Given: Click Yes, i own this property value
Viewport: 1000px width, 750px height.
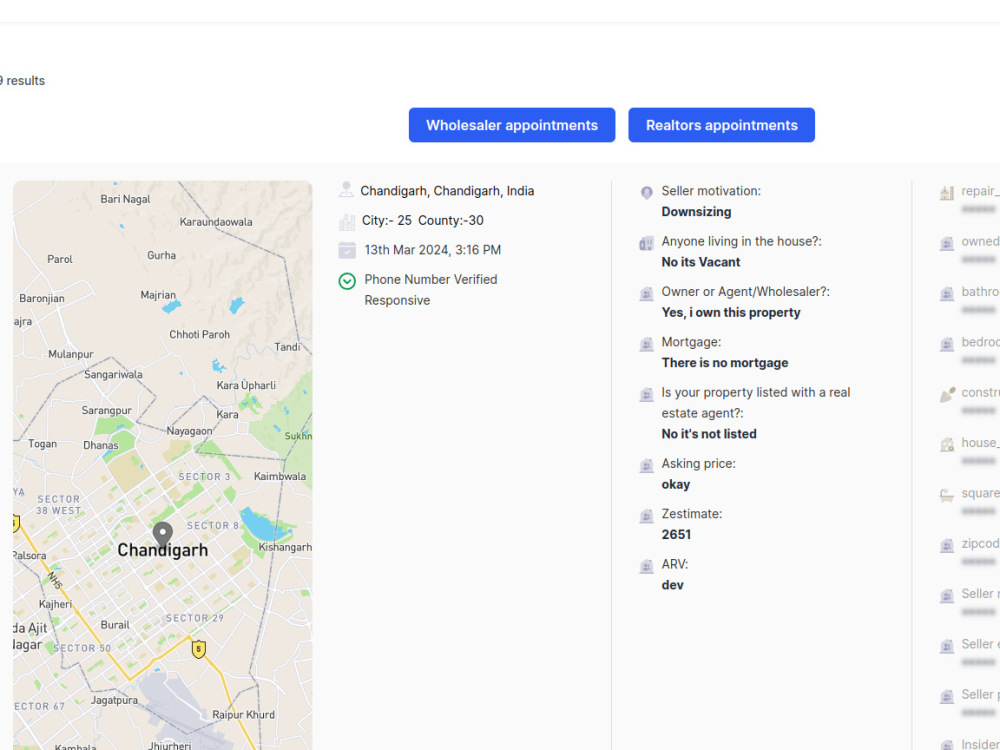Looking at the screenshot, I should coord(731,312).
